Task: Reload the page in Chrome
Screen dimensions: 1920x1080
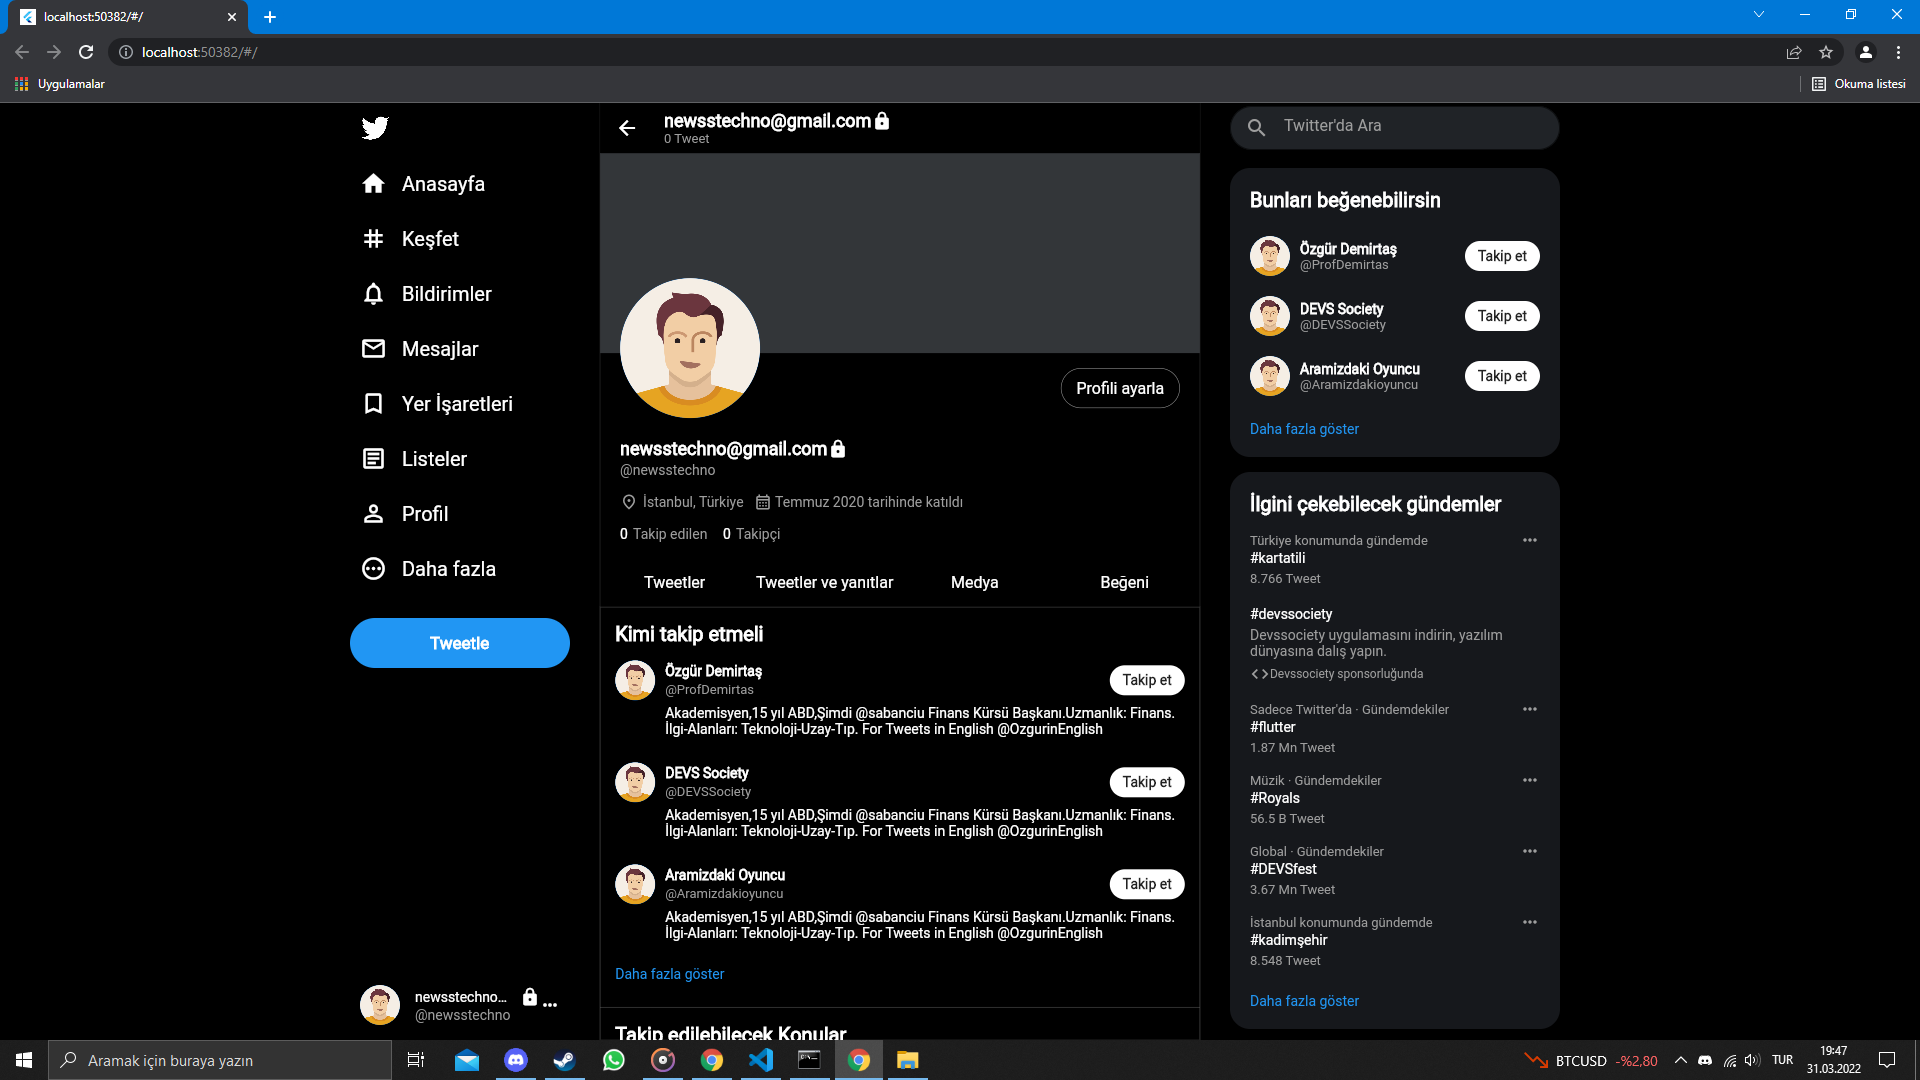Action: pos(86,52)
